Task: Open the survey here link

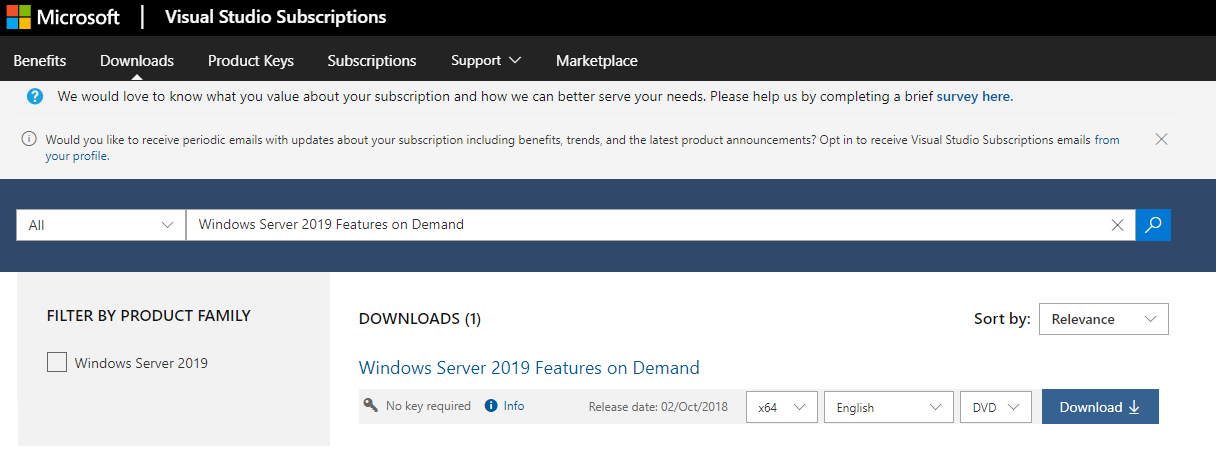Action: tap(973, 97)
